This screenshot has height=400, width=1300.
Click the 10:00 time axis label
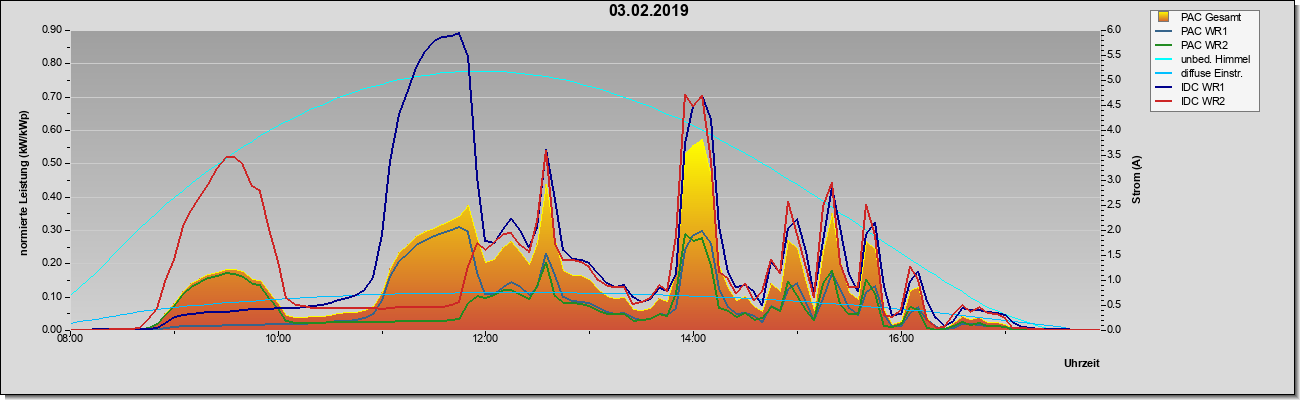[278, 340]
